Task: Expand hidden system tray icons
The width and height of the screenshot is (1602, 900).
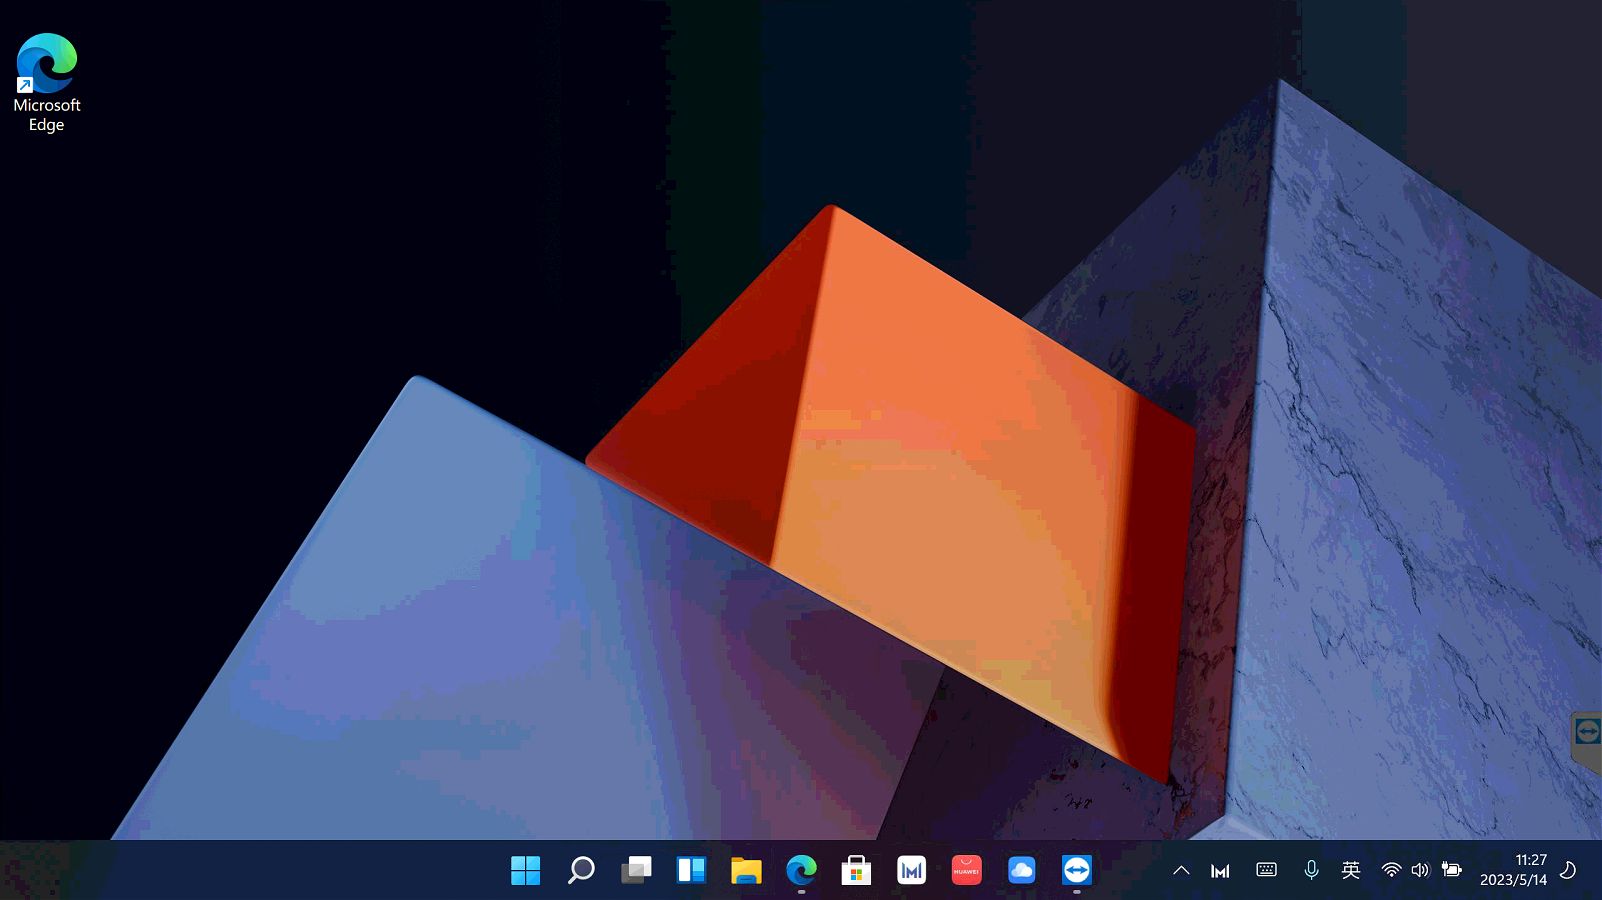Action: (x=1181, y=870)
